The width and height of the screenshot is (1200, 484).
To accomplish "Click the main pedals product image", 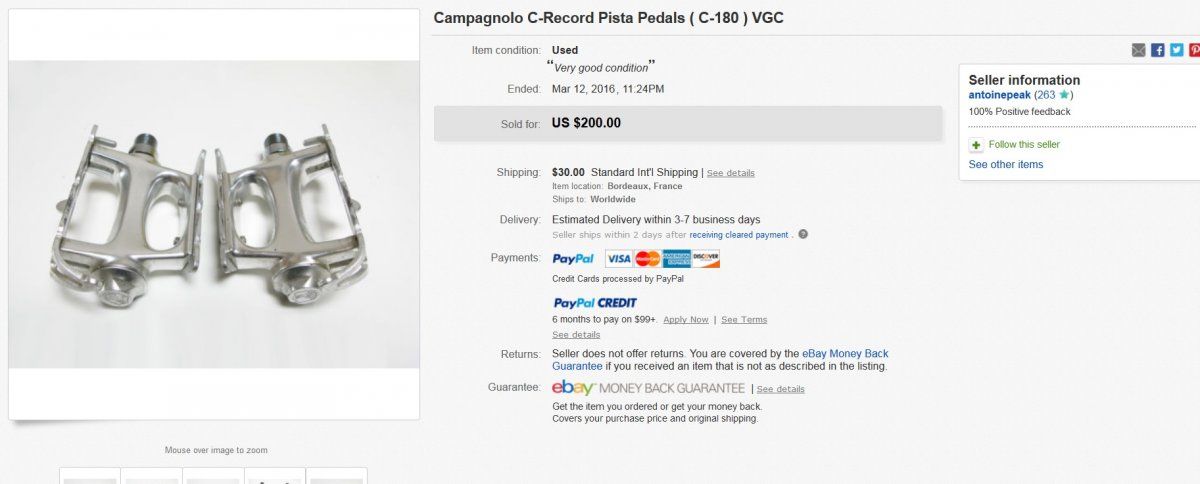I will pyautogui.click(x=214, y=214).
